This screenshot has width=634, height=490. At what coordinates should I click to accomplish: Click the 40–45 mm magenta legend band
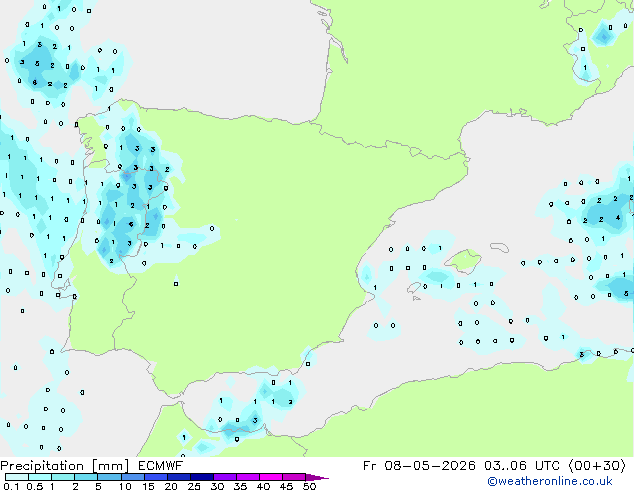[x=271, y=477]
